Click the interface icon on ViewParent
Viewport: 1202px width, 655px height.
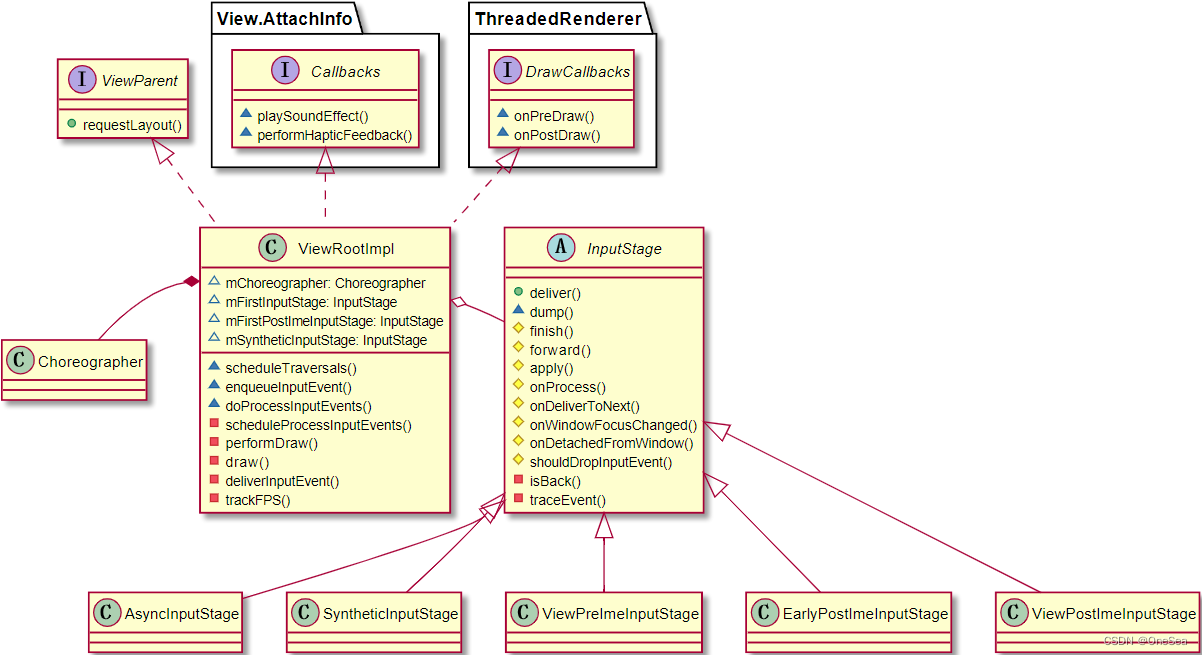82,80
